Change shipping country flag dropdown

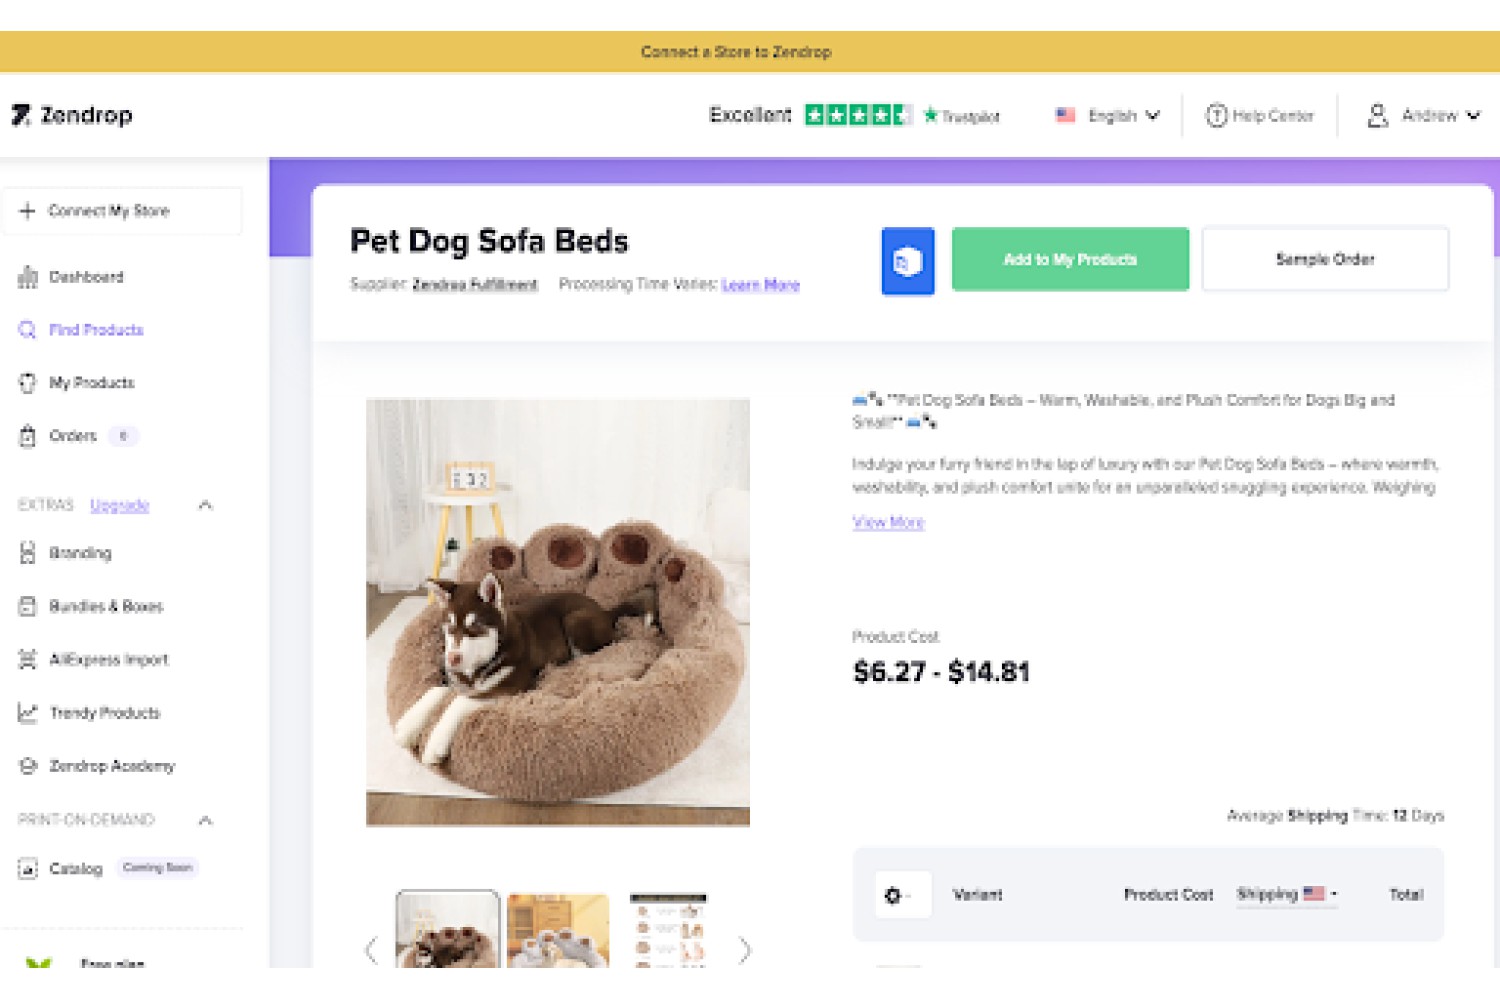(1320, 893)
